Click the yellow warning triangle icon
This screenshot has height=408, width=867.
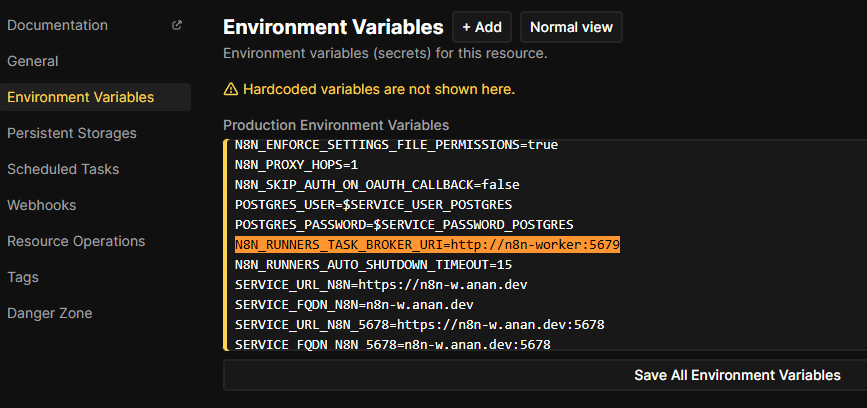click(x=231, y=90)
